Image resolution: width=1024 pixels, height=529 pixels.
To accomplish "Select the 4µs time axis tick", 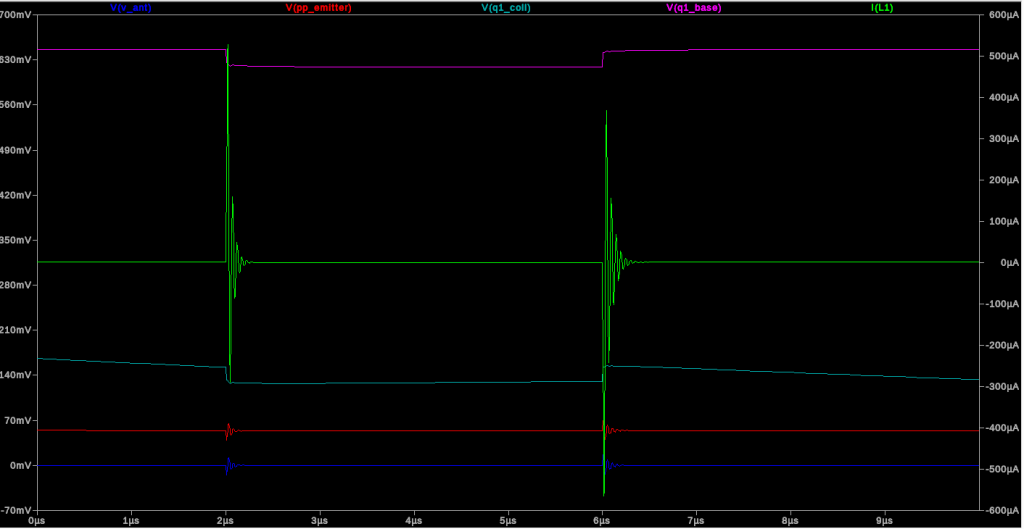I will [x=414, y=522].
